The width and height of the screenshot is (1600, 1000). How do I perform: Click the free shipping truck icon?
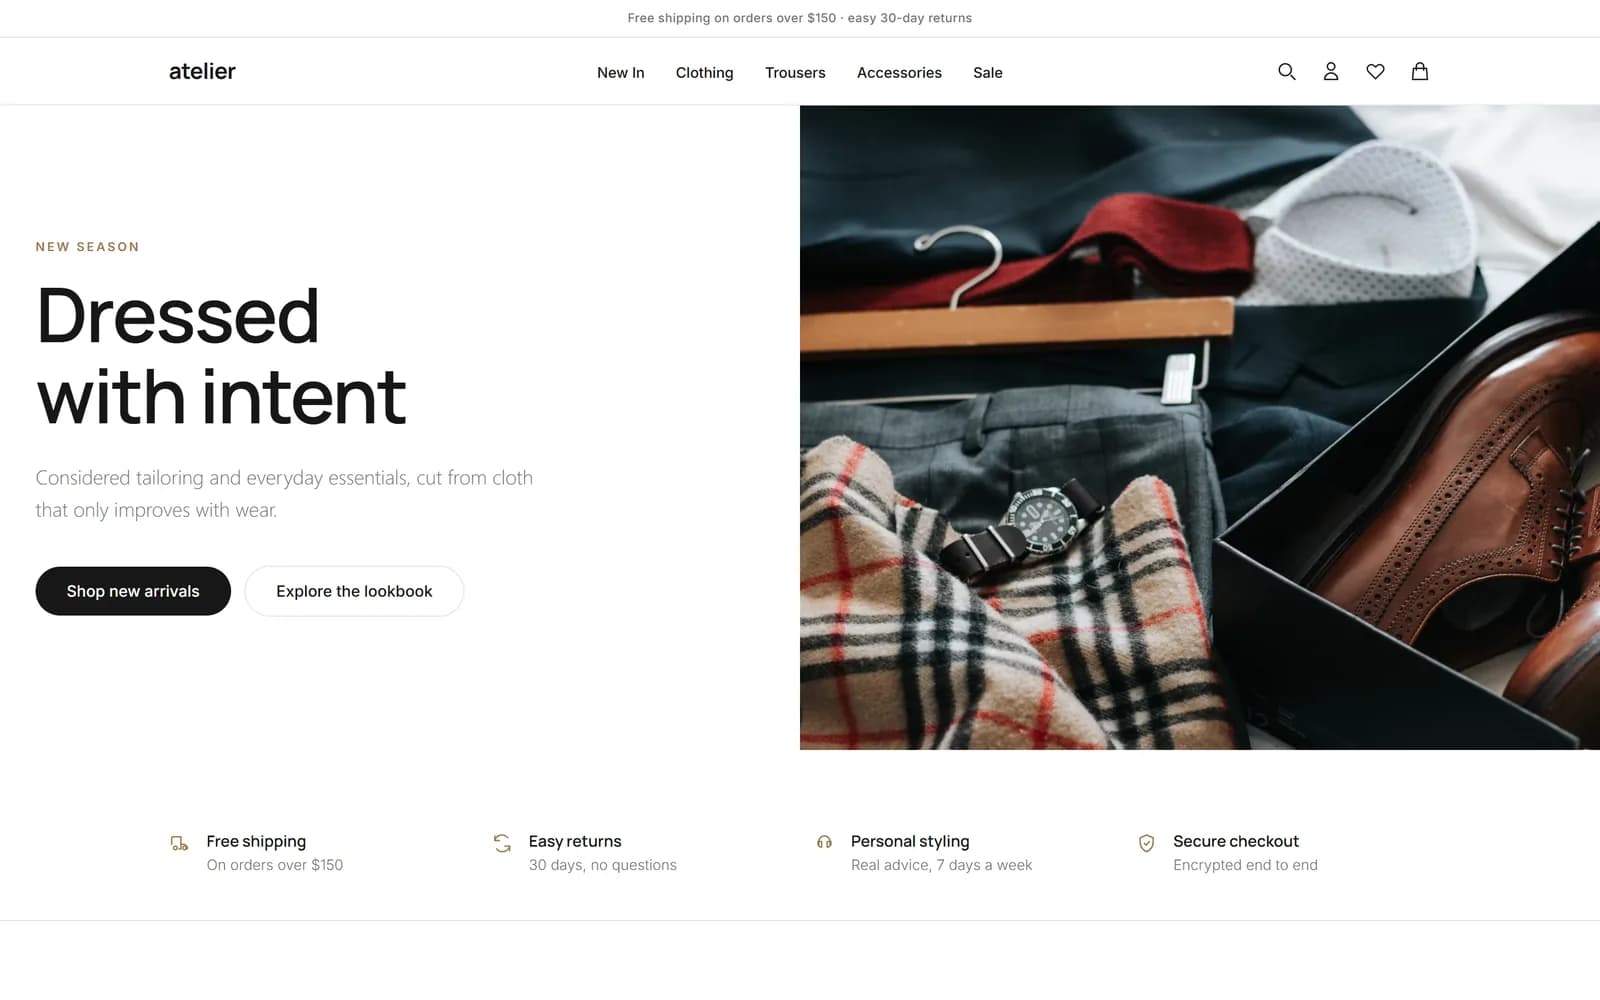click(179, 843)
